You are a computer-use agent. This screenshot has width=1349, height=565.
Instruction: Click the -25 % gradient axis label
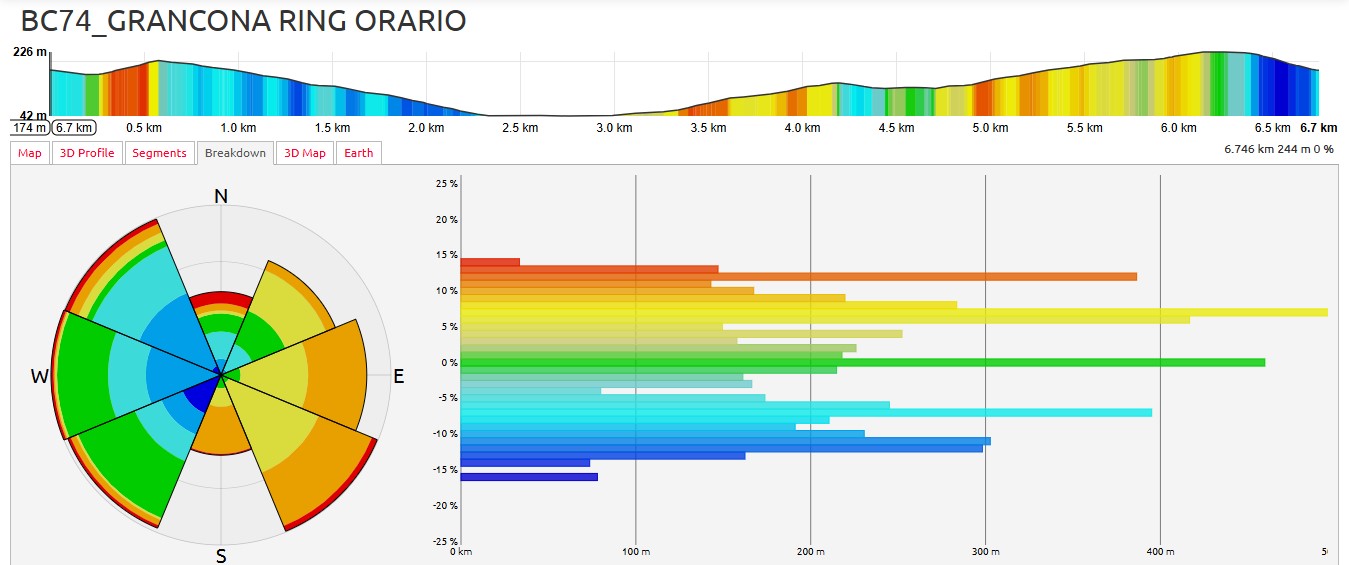(x=444, y=541)
